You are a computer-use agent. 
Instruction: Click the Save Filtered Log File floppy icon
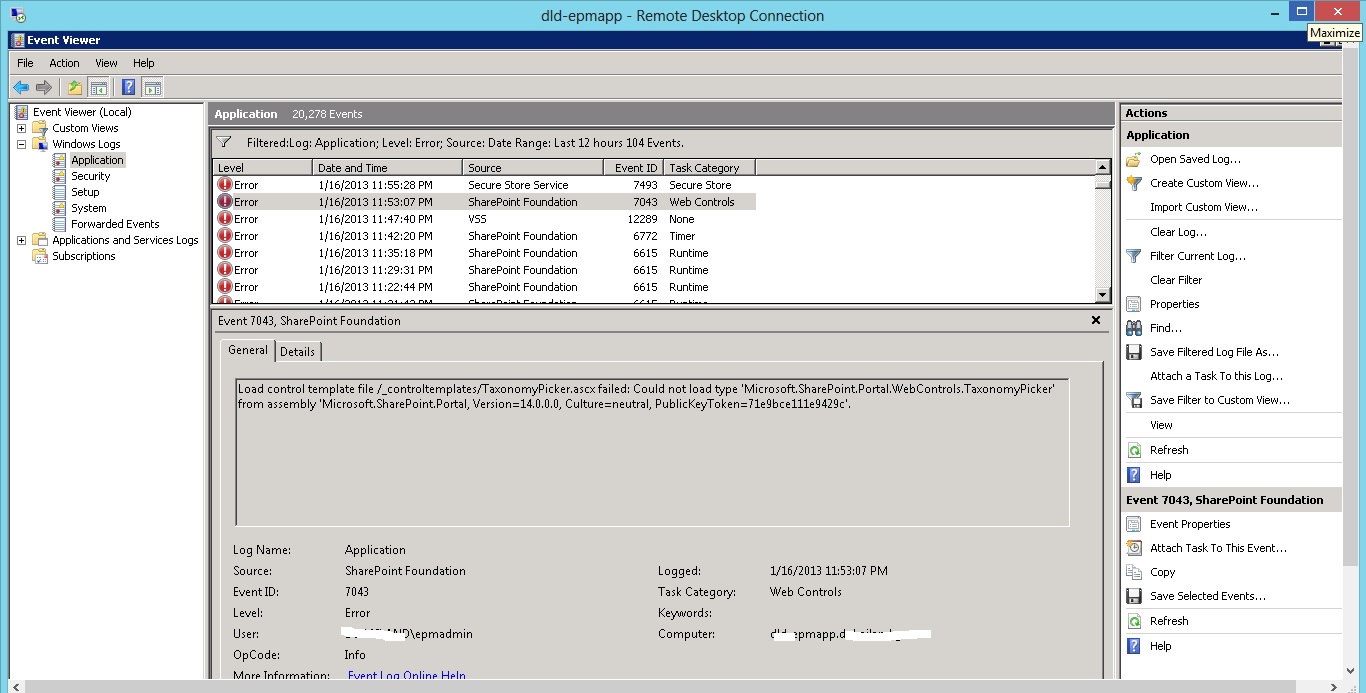coord(1133,352)
